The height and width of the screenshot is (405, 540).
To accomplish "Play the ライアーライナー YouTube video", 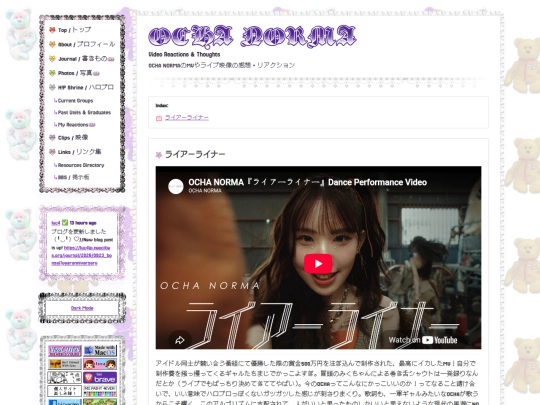I will click(318, 264).
